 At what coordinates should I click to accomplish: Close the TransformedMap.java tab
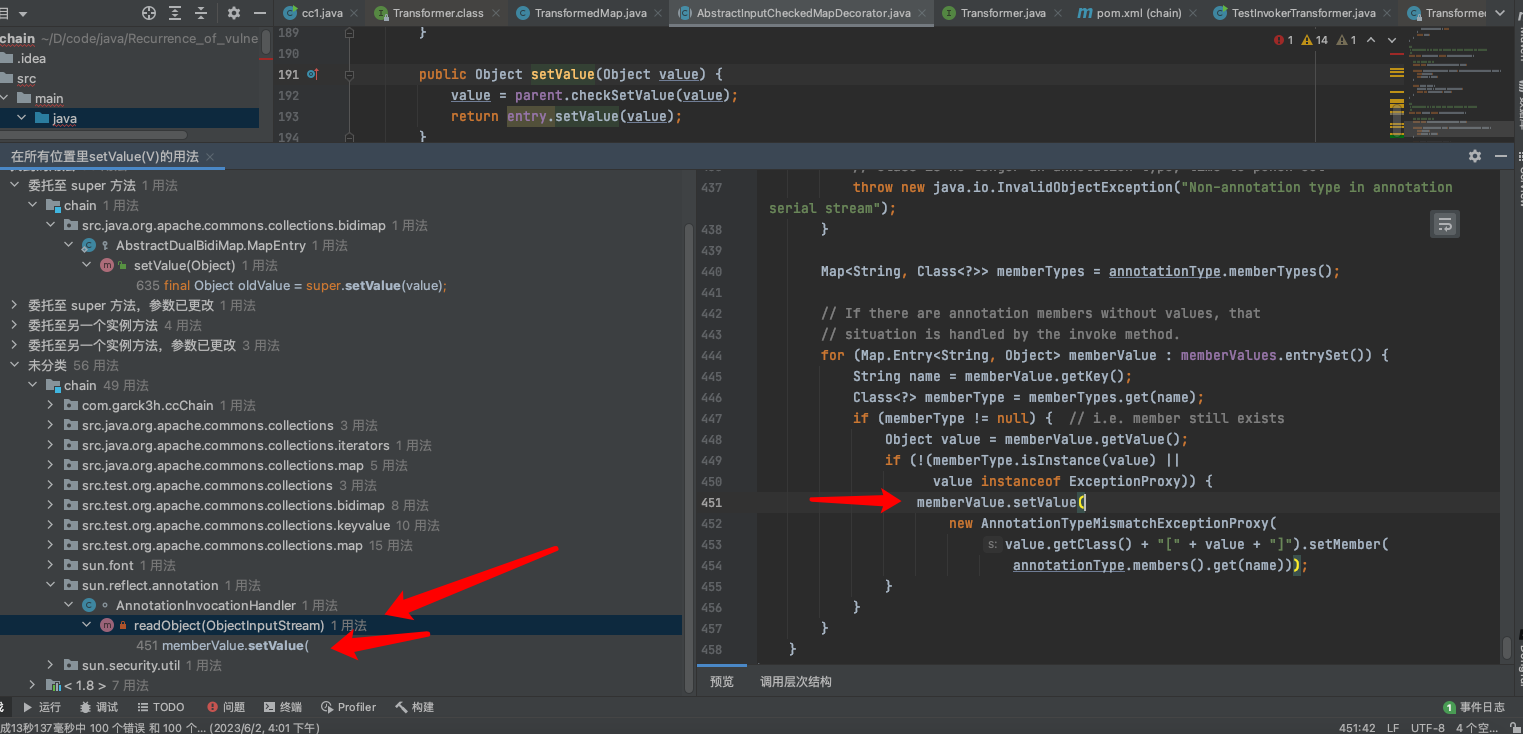click(x=657, y=13)
